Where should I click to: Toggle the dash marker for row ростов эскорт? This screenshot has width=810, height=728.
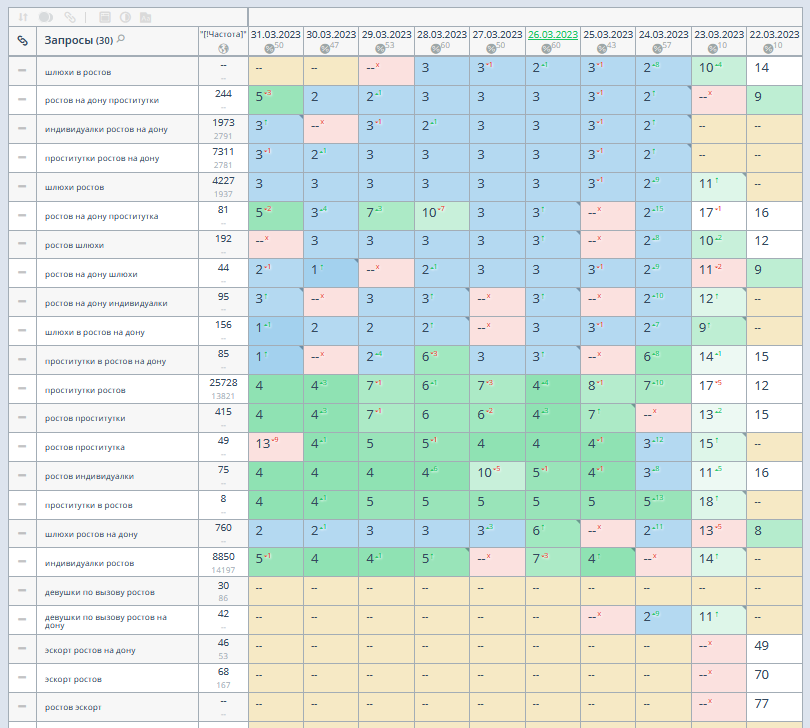point(22,707)
